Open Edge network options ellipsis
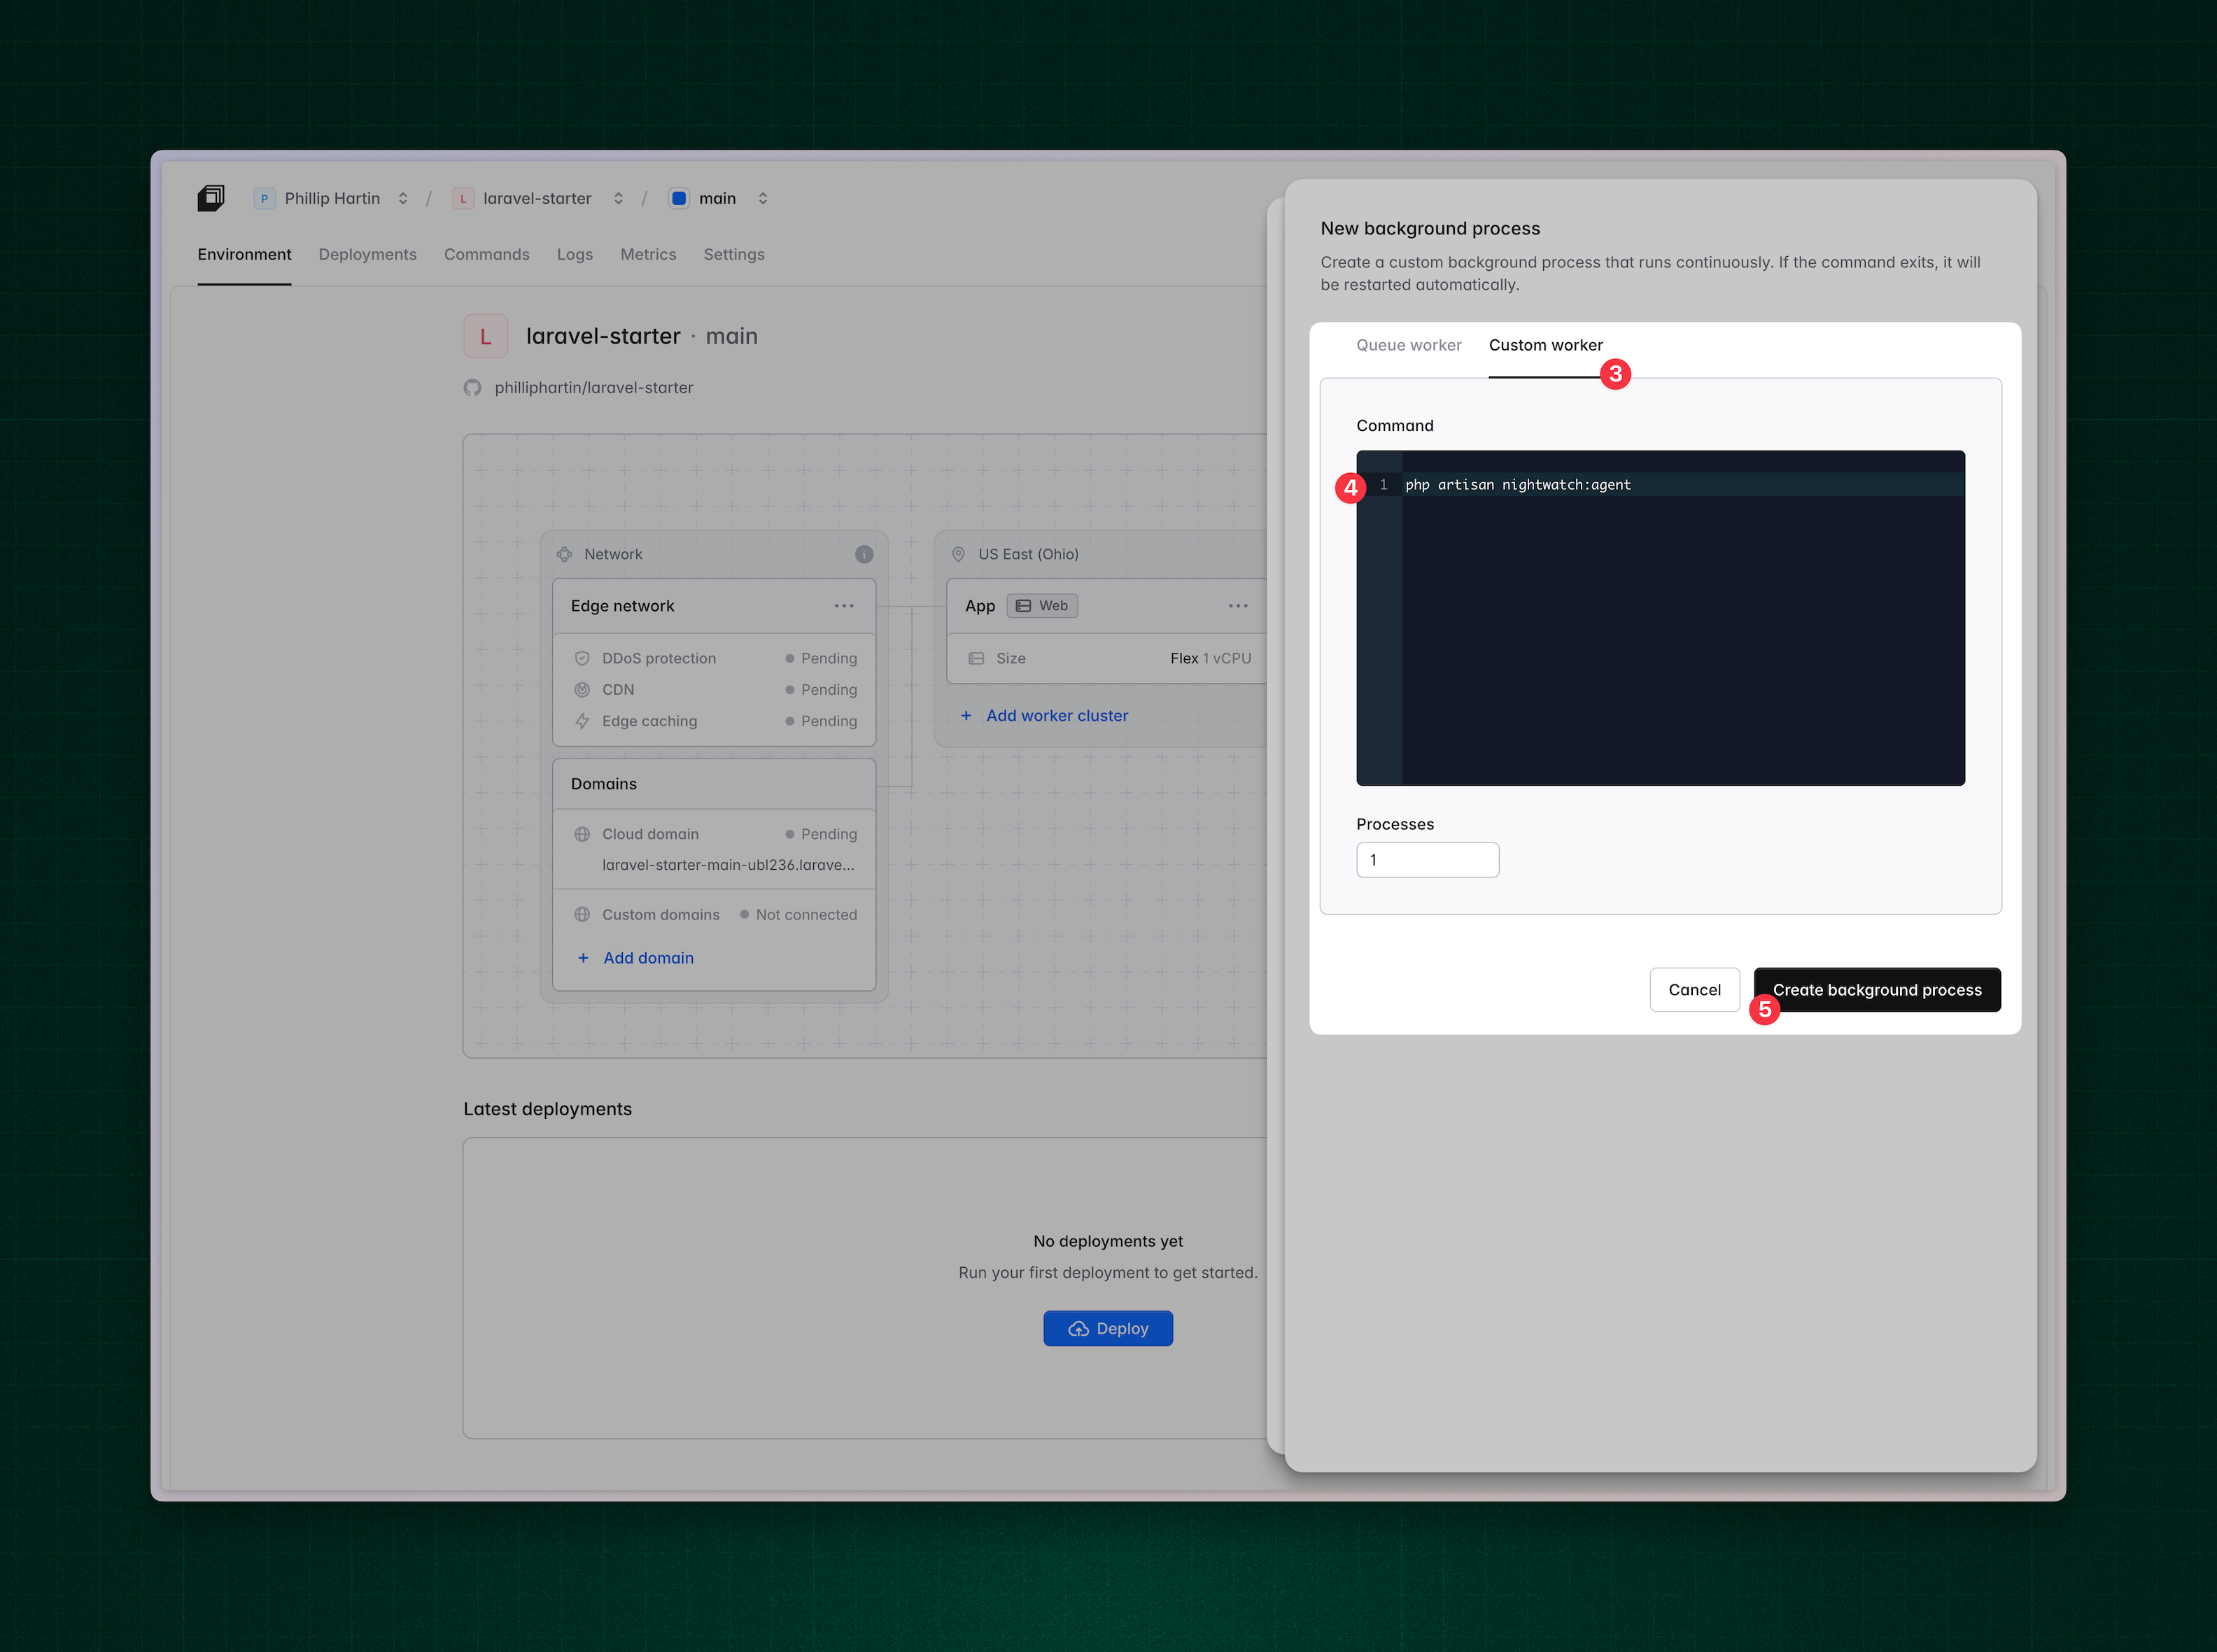The height and width of the screenshot is (1652, 2217). coord(844,606)
